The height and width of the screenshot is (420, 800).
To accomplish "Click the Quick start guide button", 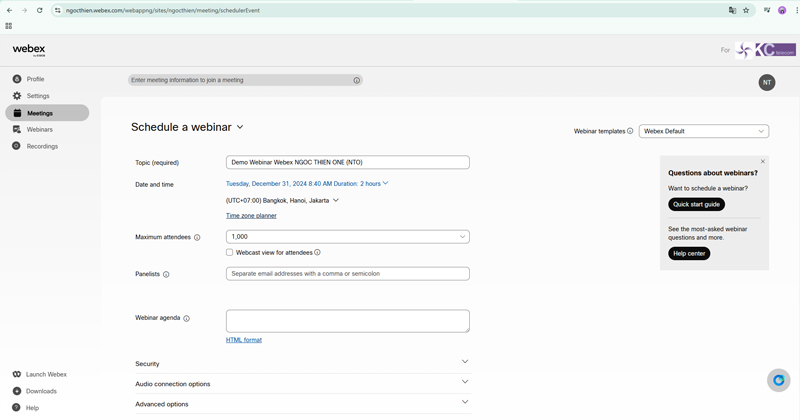I will click(696, 204).
